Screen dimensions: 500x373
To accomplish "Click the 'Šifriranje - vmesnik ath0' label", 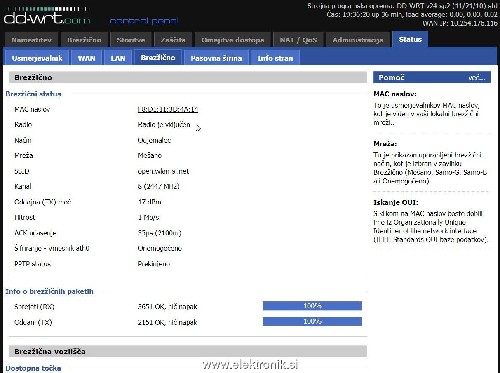I will point(52,248).
